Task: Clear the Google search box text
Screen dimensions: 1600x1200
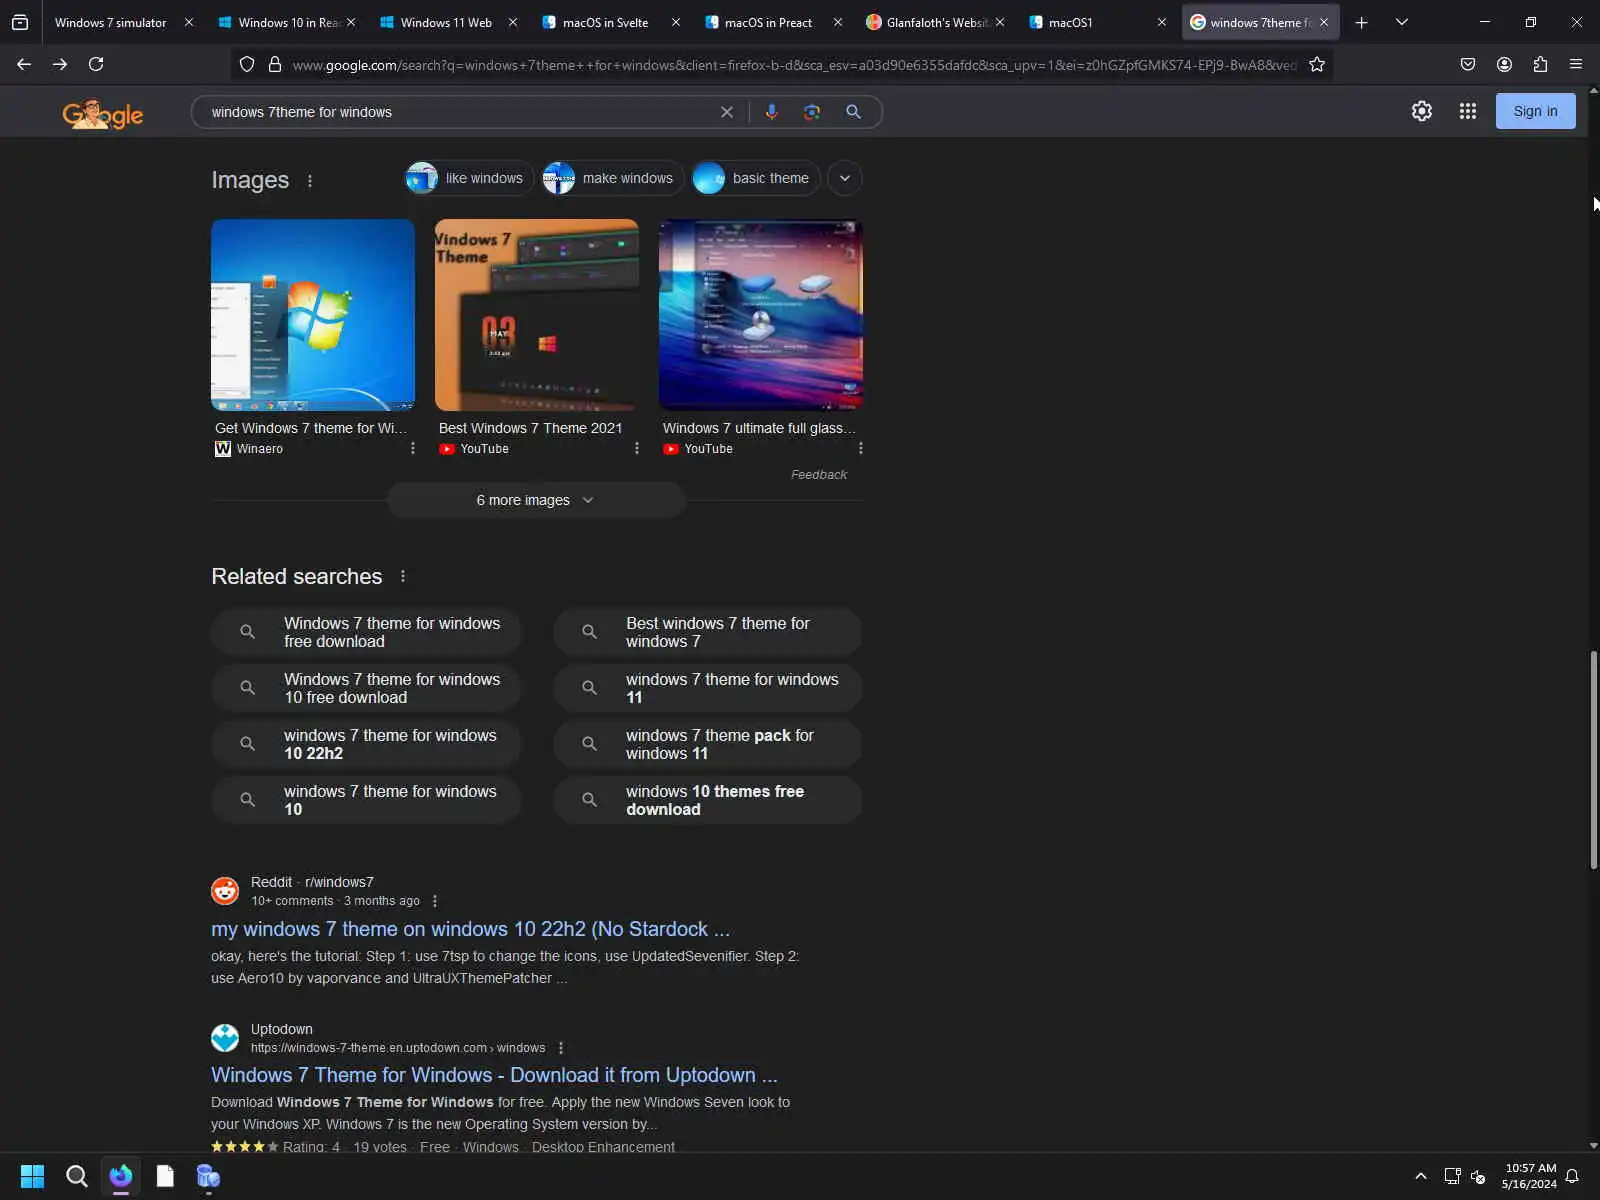Action: point(727,112)
